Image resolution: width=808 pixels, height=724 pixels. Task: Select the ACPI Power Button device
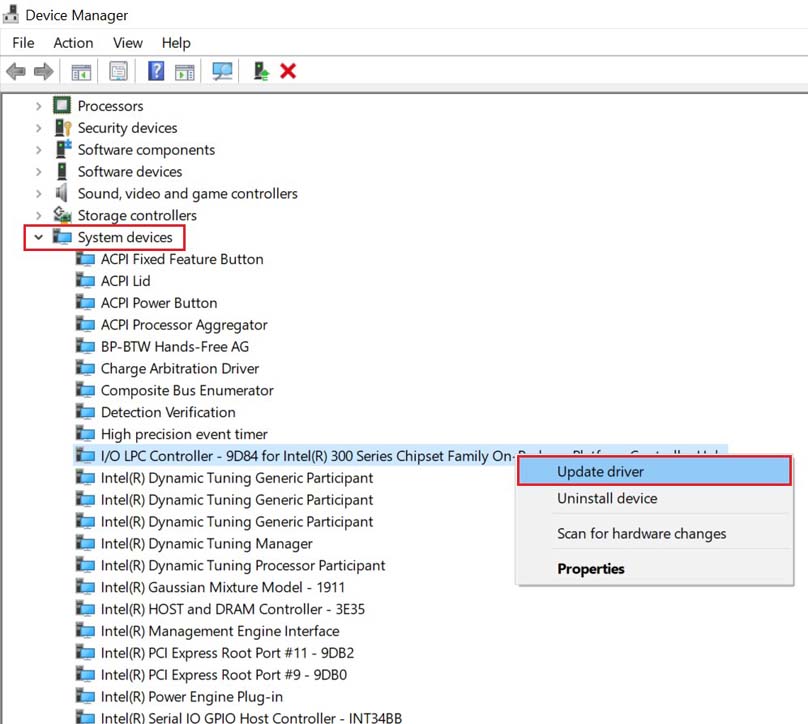pyautogui.click(x=158, y=302)
